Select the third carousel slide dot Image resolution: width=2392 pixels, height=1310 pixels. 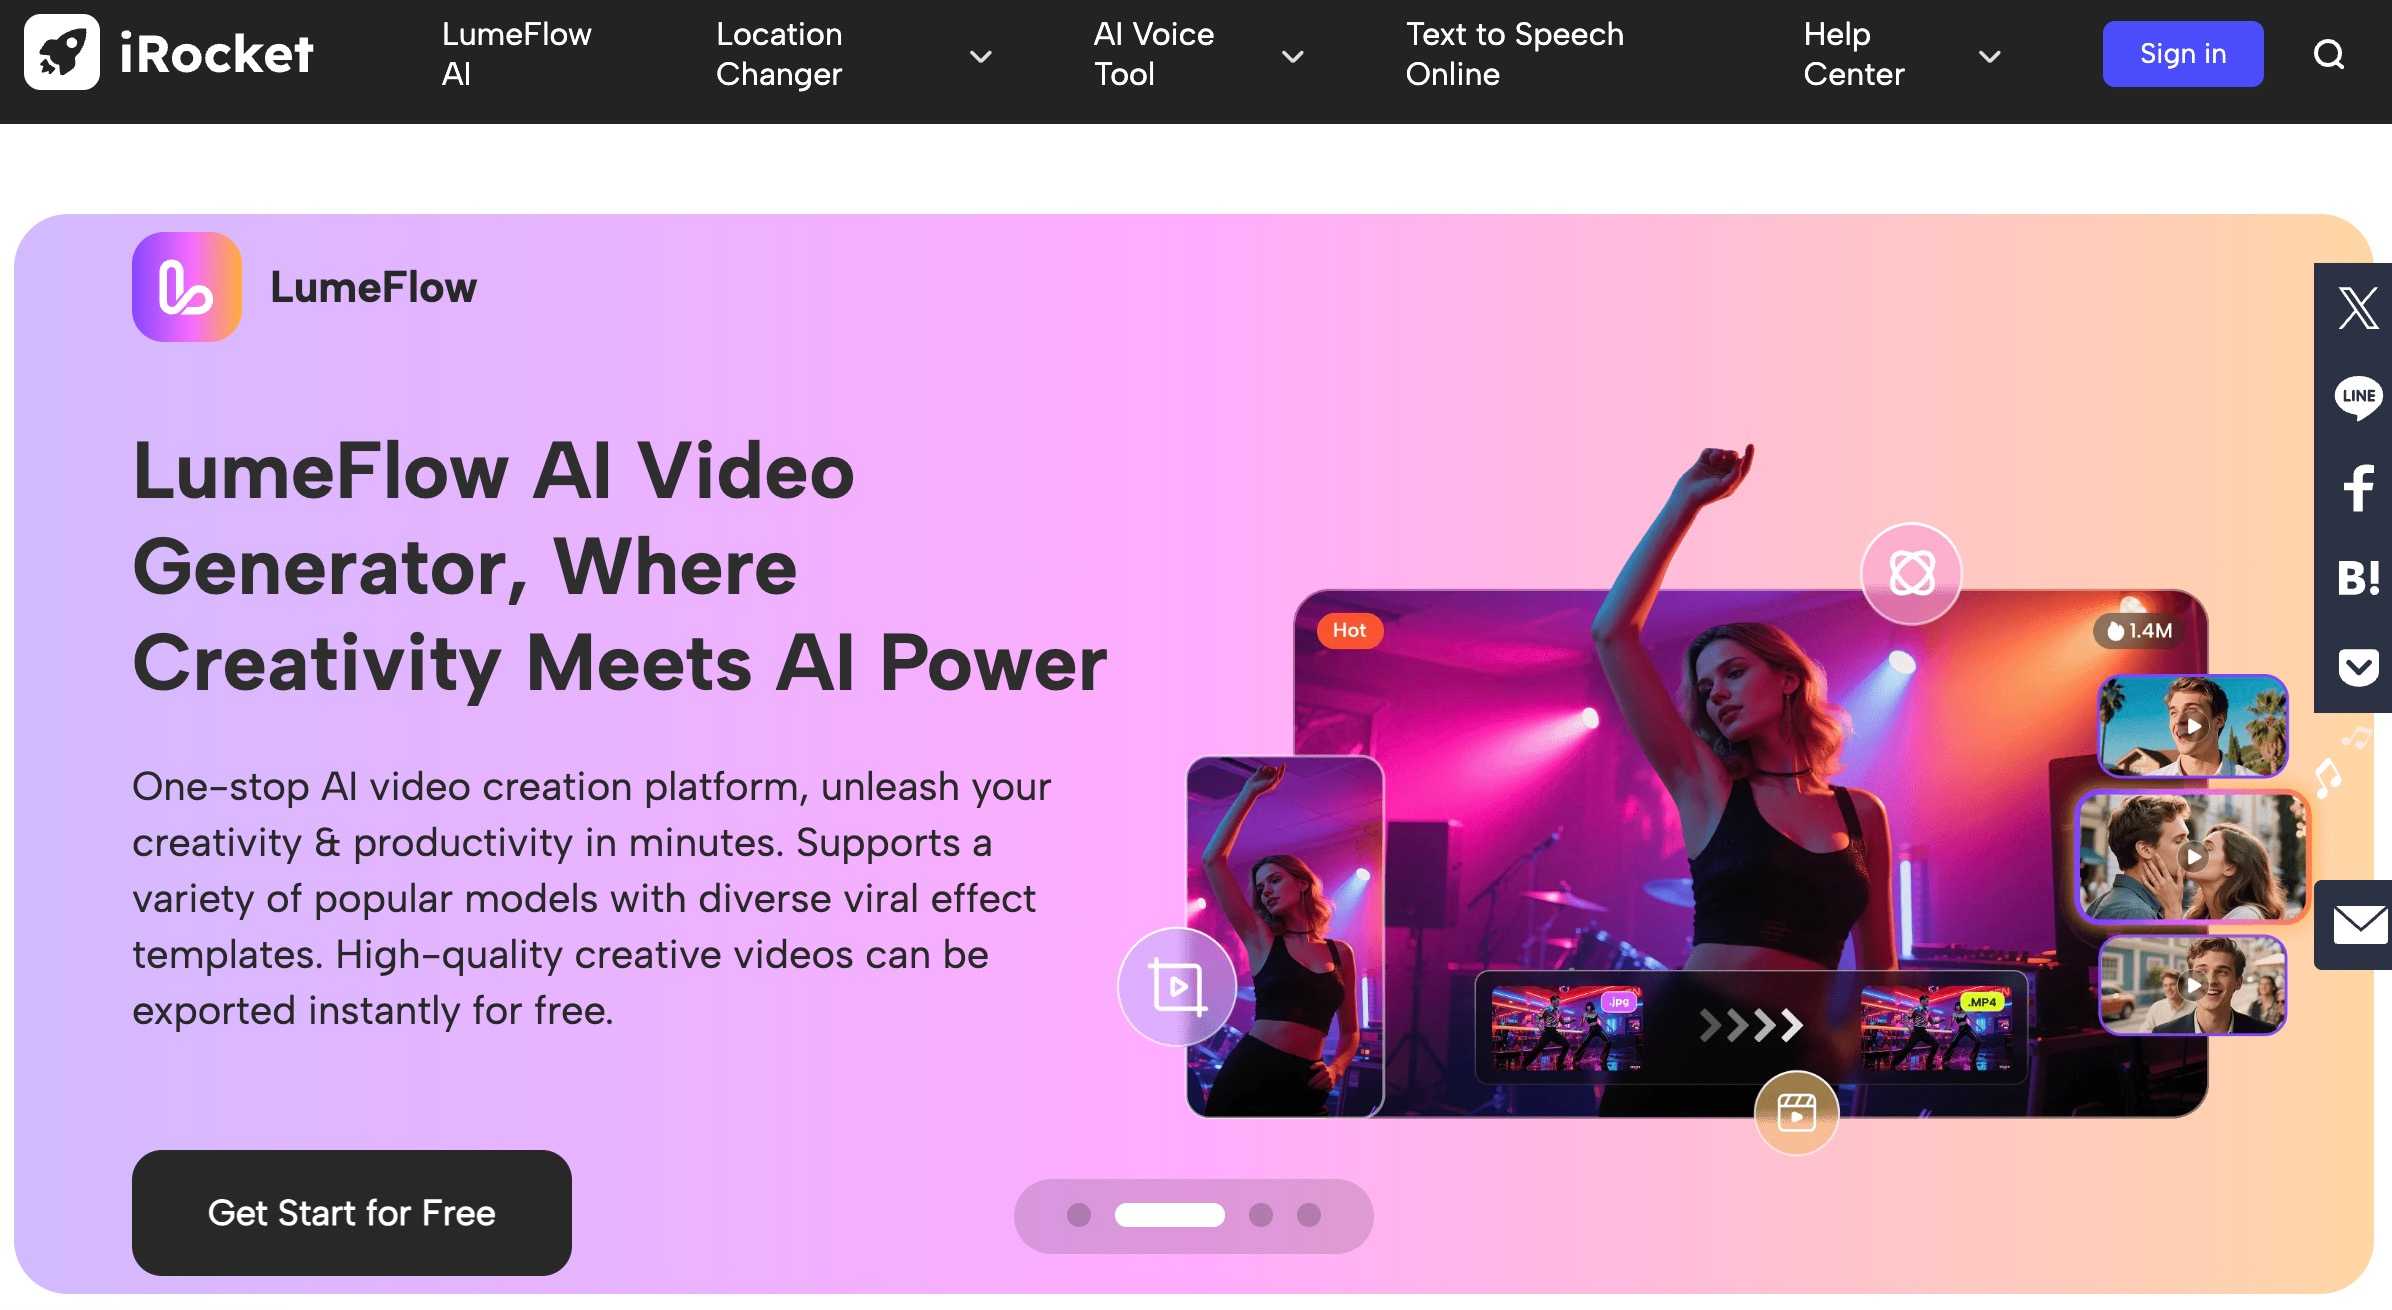point(1261,1215)
